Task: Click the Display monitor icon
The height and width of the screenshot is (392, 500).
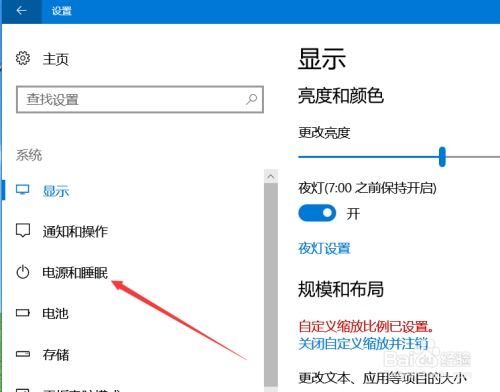Action: 23,190
